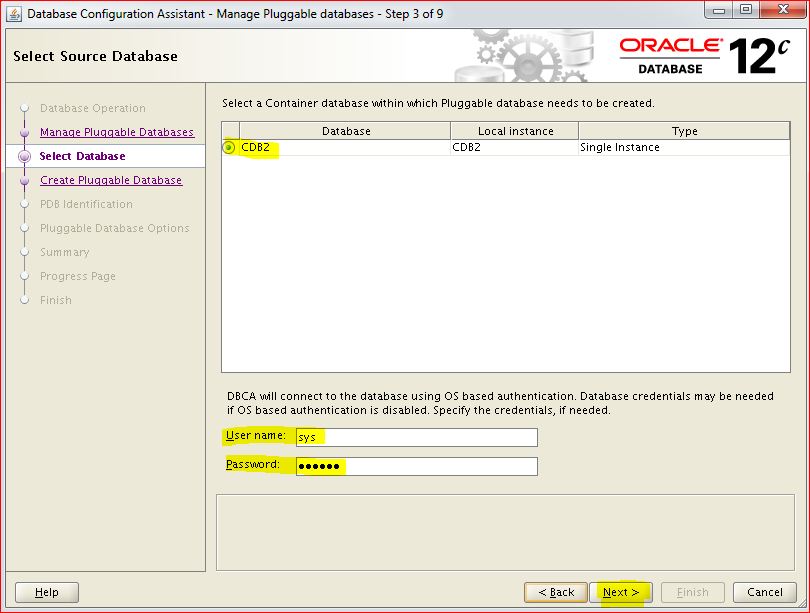Open Help for this wizard
The height and width of the screenshot is (613, 810).
(x=47, y=592)
